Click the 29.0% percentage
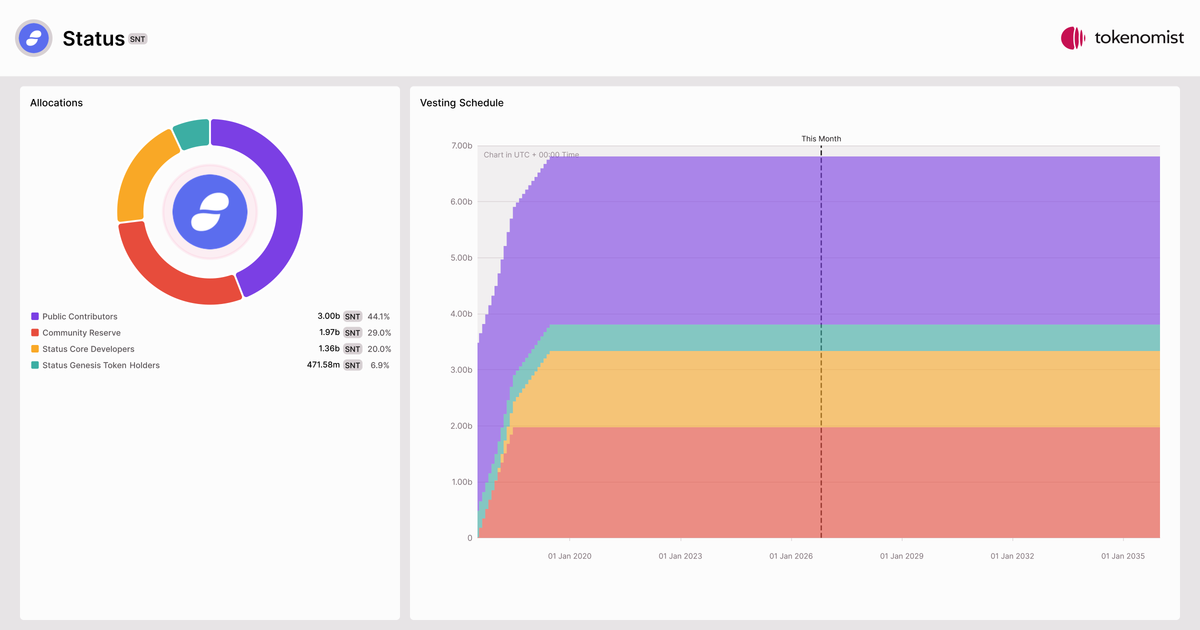 [379, 333]
